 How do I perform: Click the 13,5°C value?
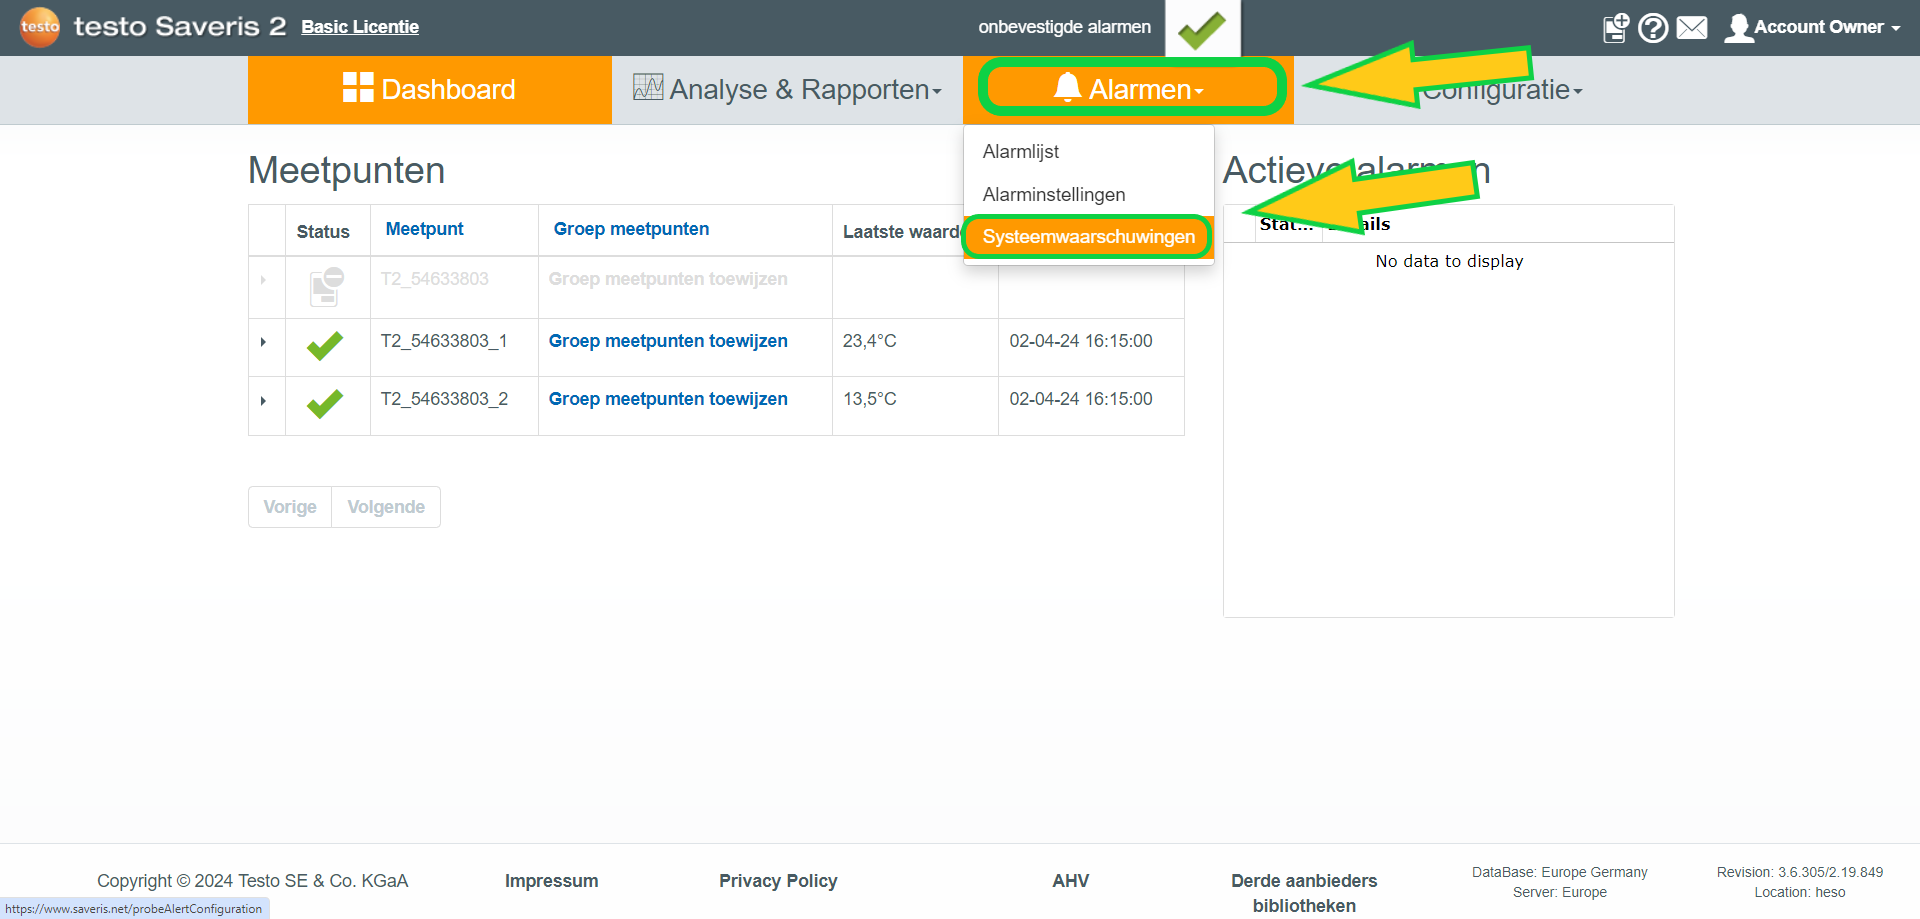870,399
